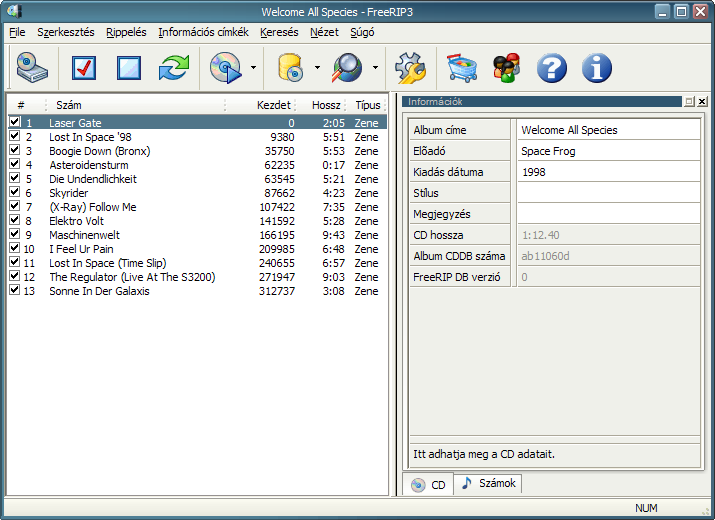Viewport: 715px width, 520px height.
Task: Click the blue info about icon
Action: [597, 68]
